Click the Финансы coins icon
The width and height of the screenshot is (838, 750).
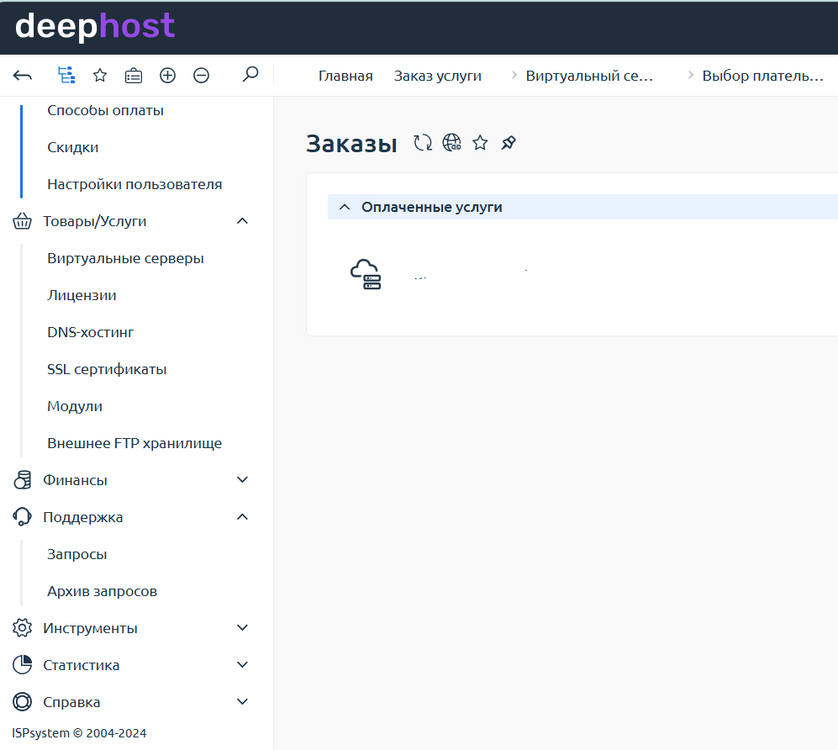click(x=22, y=480)
